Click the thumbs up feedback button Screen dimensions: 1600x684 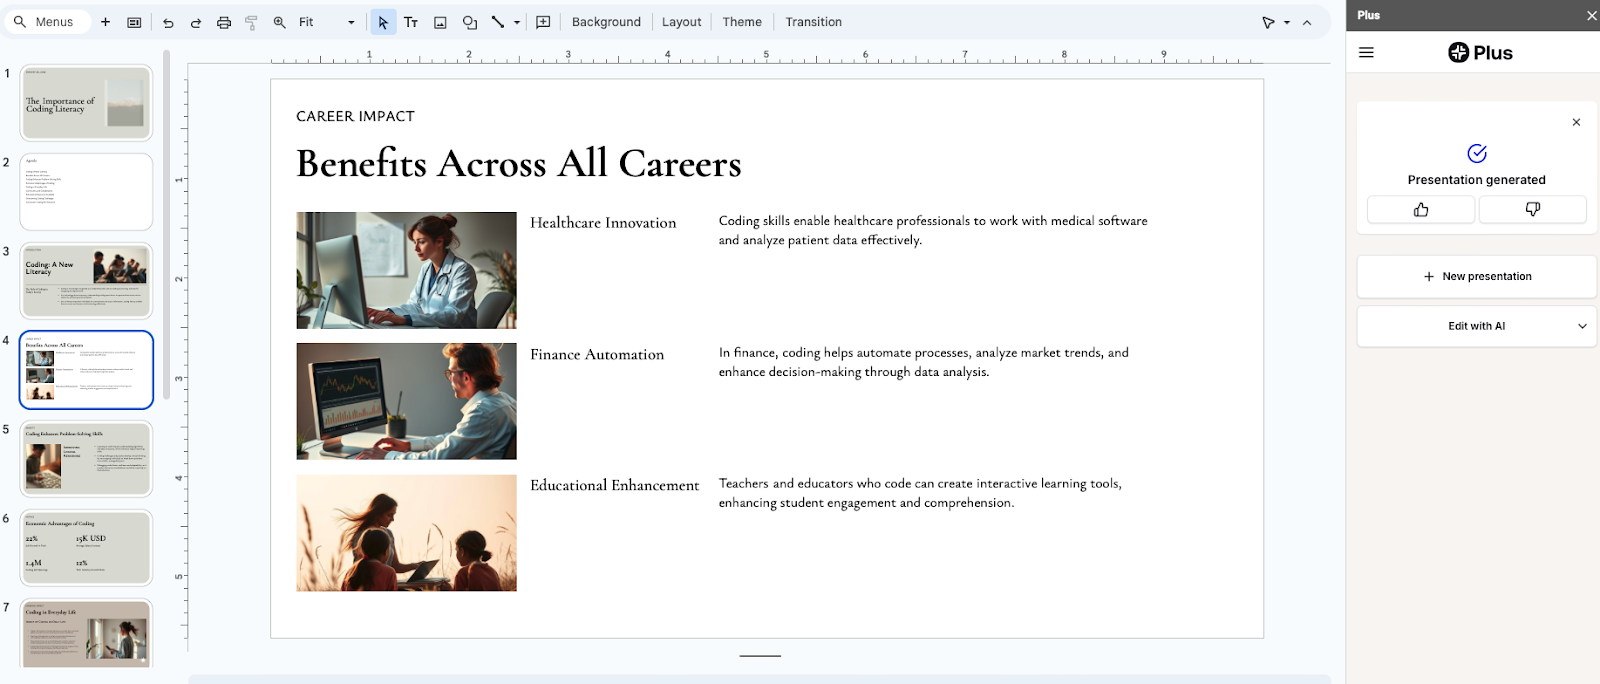pos(1420,209)
